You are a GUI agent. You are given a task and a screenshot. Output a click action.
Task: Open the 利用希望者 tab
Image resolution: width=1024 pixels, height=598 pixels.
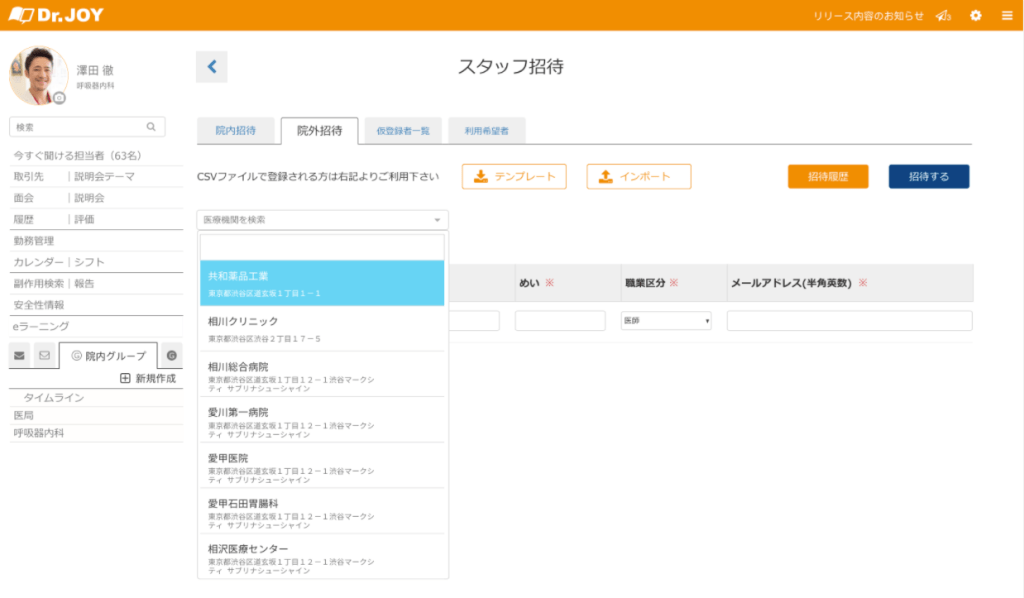tap(486, 131)
